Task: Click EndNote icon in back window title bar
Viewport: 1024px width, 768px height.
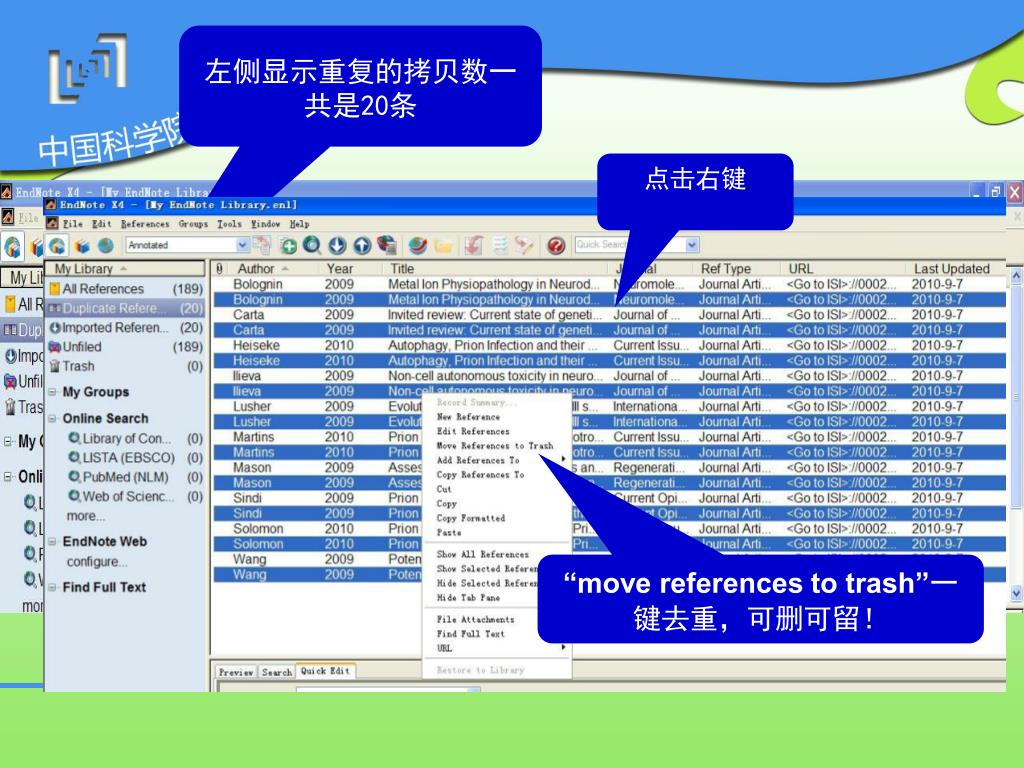Action: coord(7,191)
